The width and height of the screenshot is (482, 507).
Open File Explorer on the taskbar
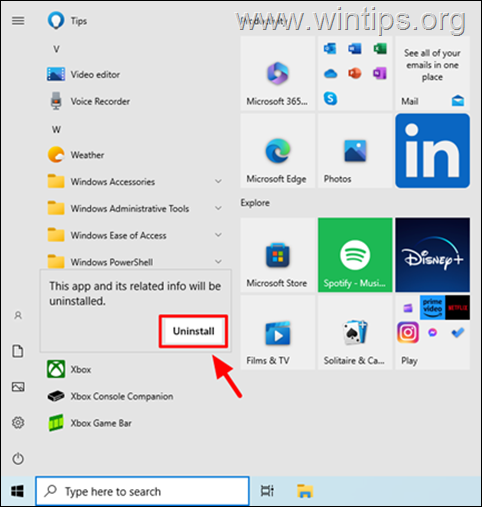click(x=305, y=491)
